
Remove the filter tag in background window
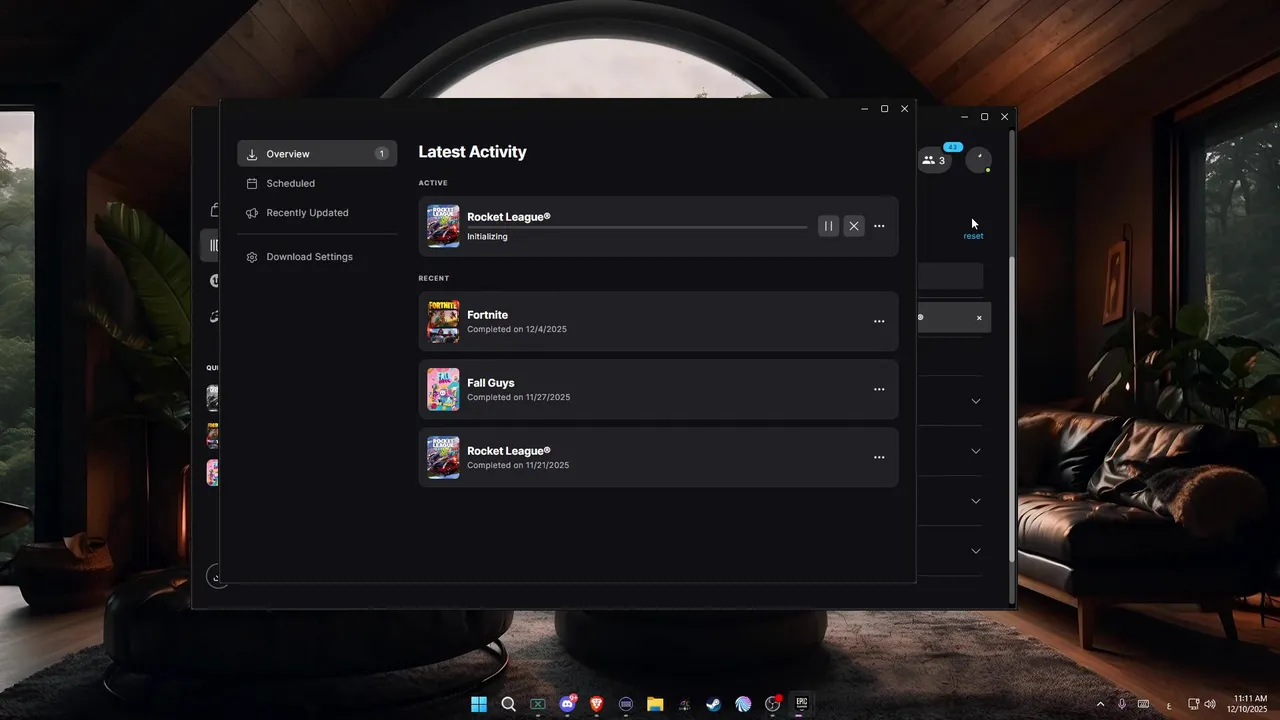coord(979,318)
